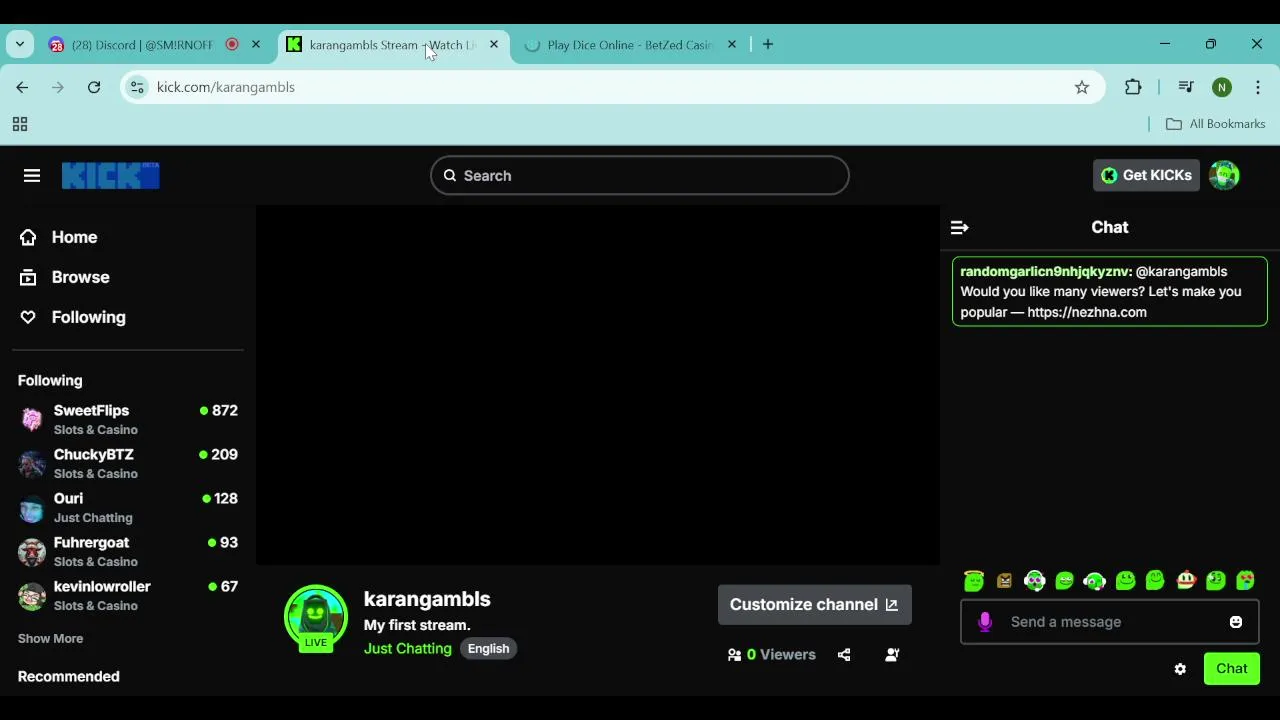Open ChuckyBTZ channel
This screenshot has width=1280, height=720.
tap(128, 463)
